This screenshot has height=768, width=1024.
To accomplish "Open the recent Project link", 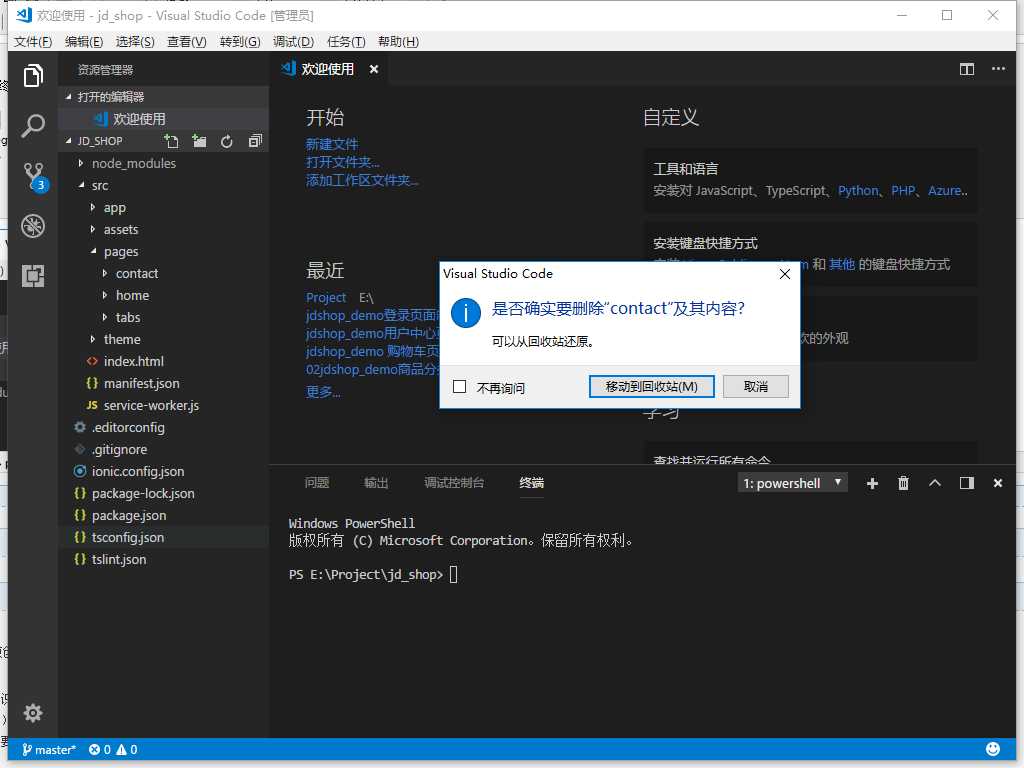I will point(326,298).
